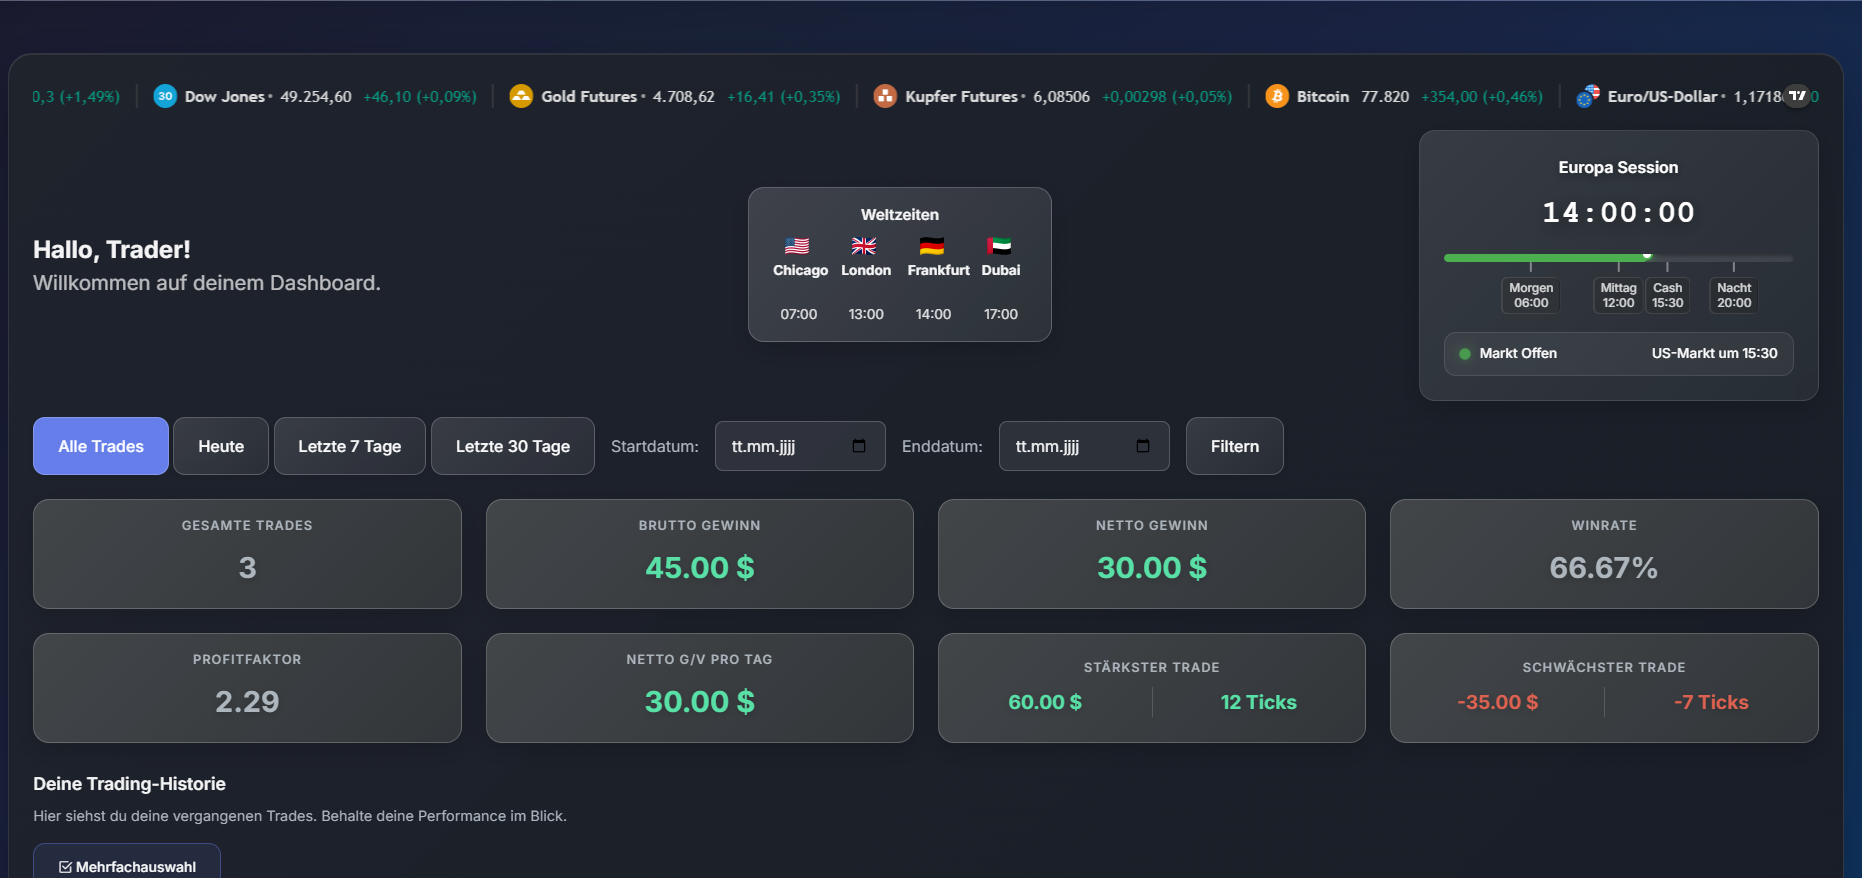
Task: Select the Letzte 30 Tage filter
Action: click(513, 446)
